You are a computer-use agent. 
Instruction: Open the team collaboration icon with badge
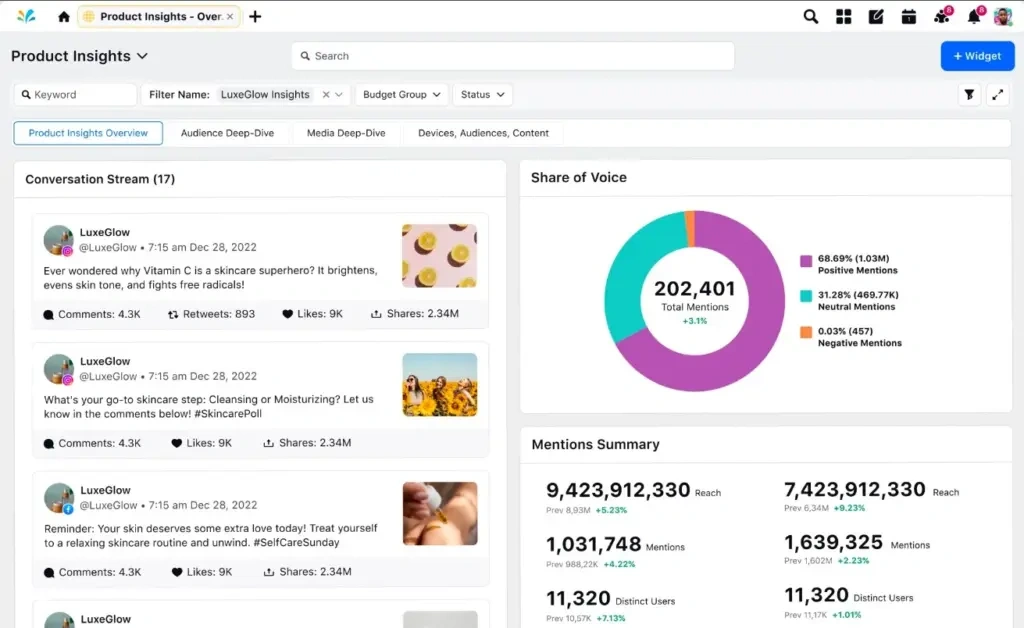point(942,16)
